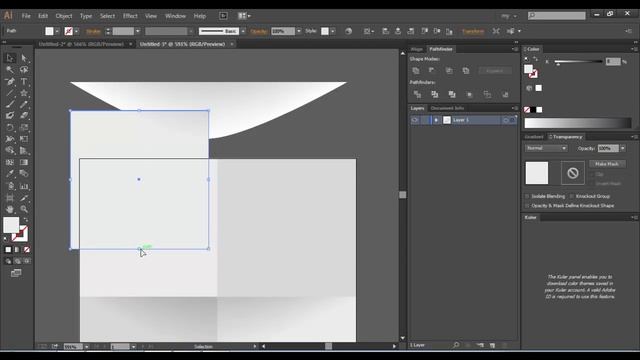Viewport: 640px width, 360px height.
Task: Open Transparency panel opacity dropdown arrow
Action: pyautogui.click(x=622, y=148)
